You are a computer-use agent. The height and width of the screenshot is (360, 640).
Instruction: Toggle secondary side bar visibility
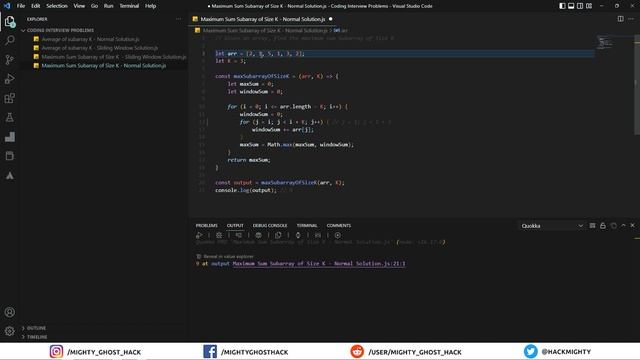(580, 6)
